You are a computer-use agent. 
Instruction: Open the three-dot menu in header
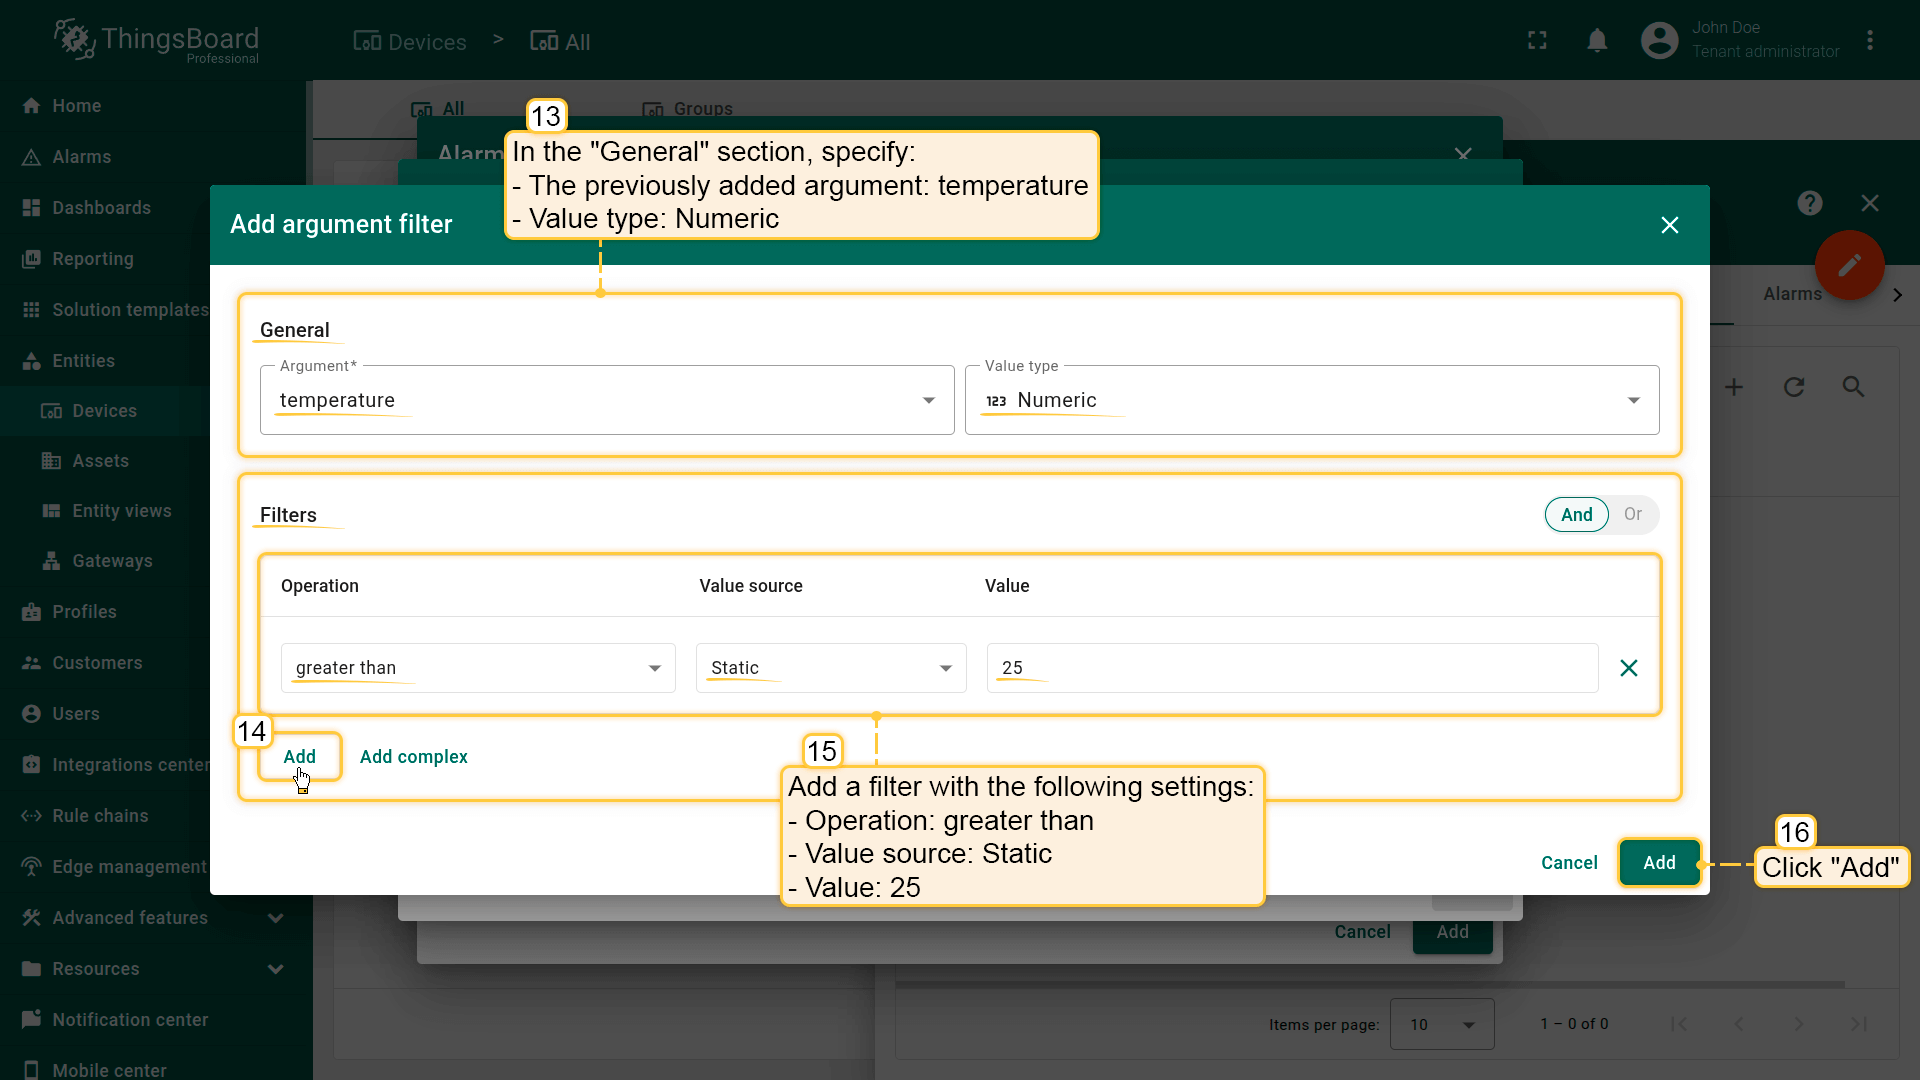click(1869, 41)
